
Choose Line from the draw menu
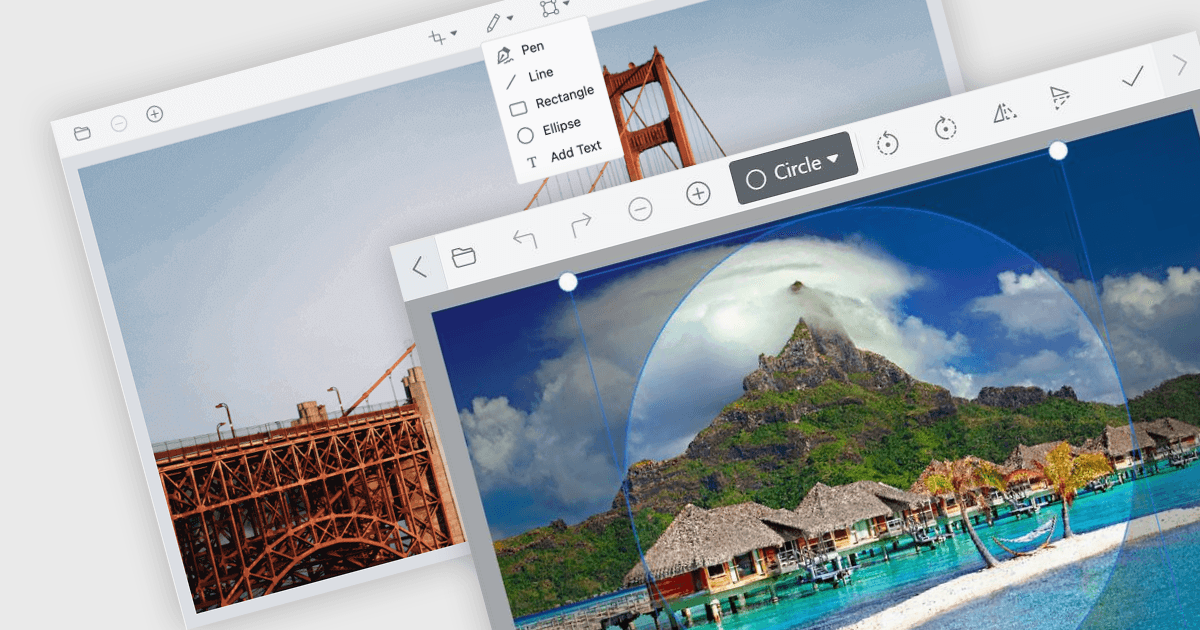pyautogui.click(x=528, y=77)
